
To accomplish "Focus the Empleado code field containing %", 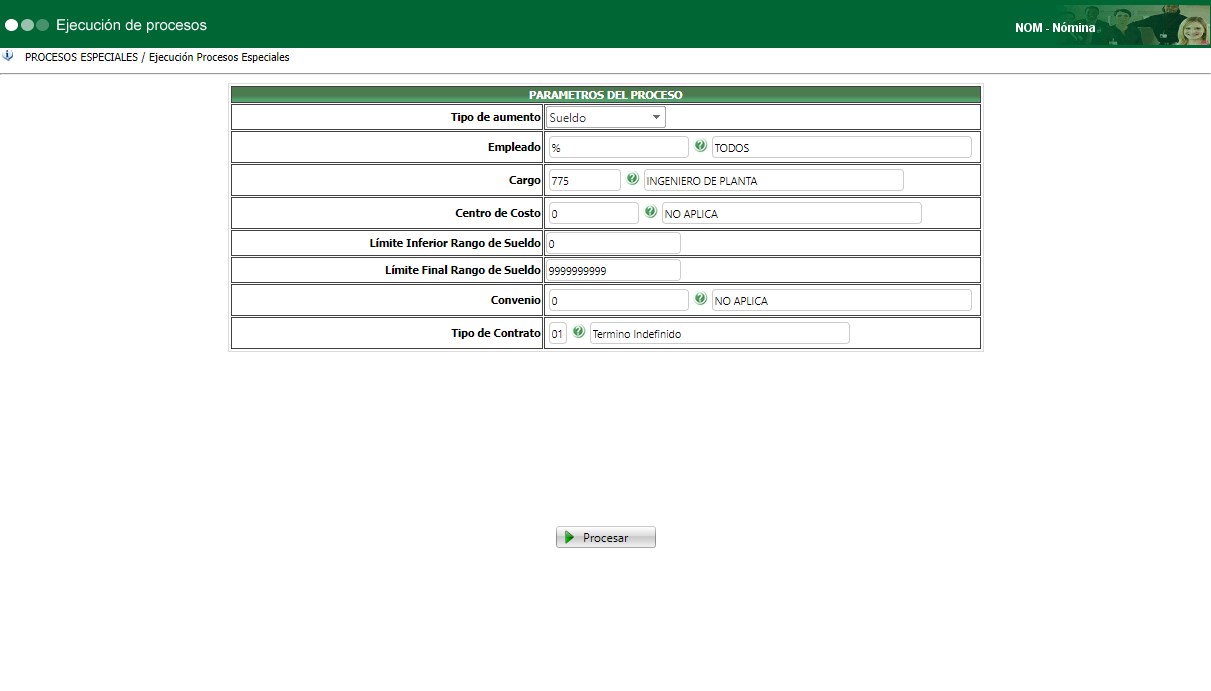I will (619, 147).
